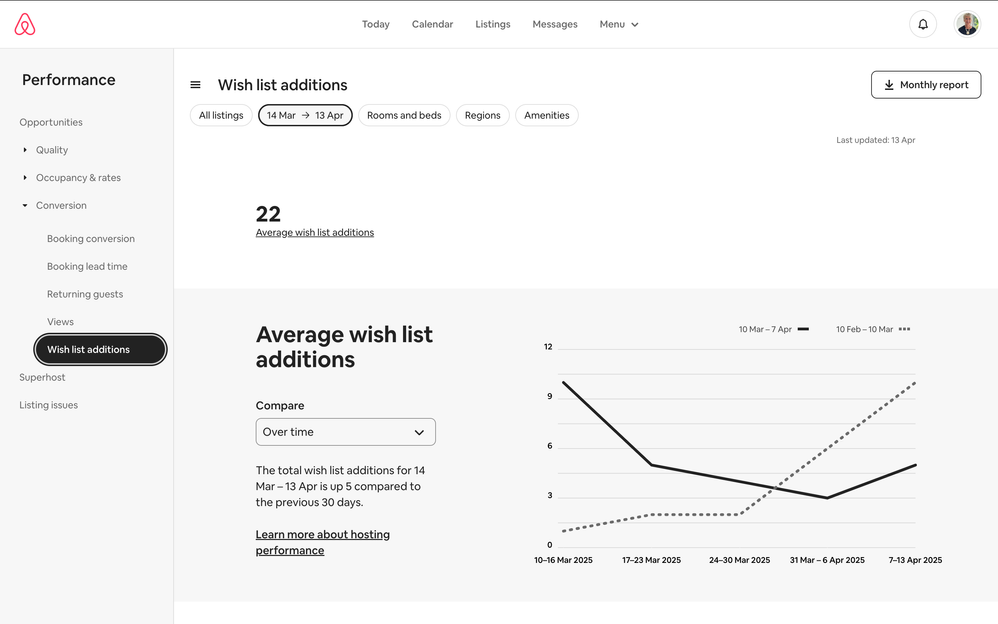
Task: Download the Monthly report
Action: point(925,85)
